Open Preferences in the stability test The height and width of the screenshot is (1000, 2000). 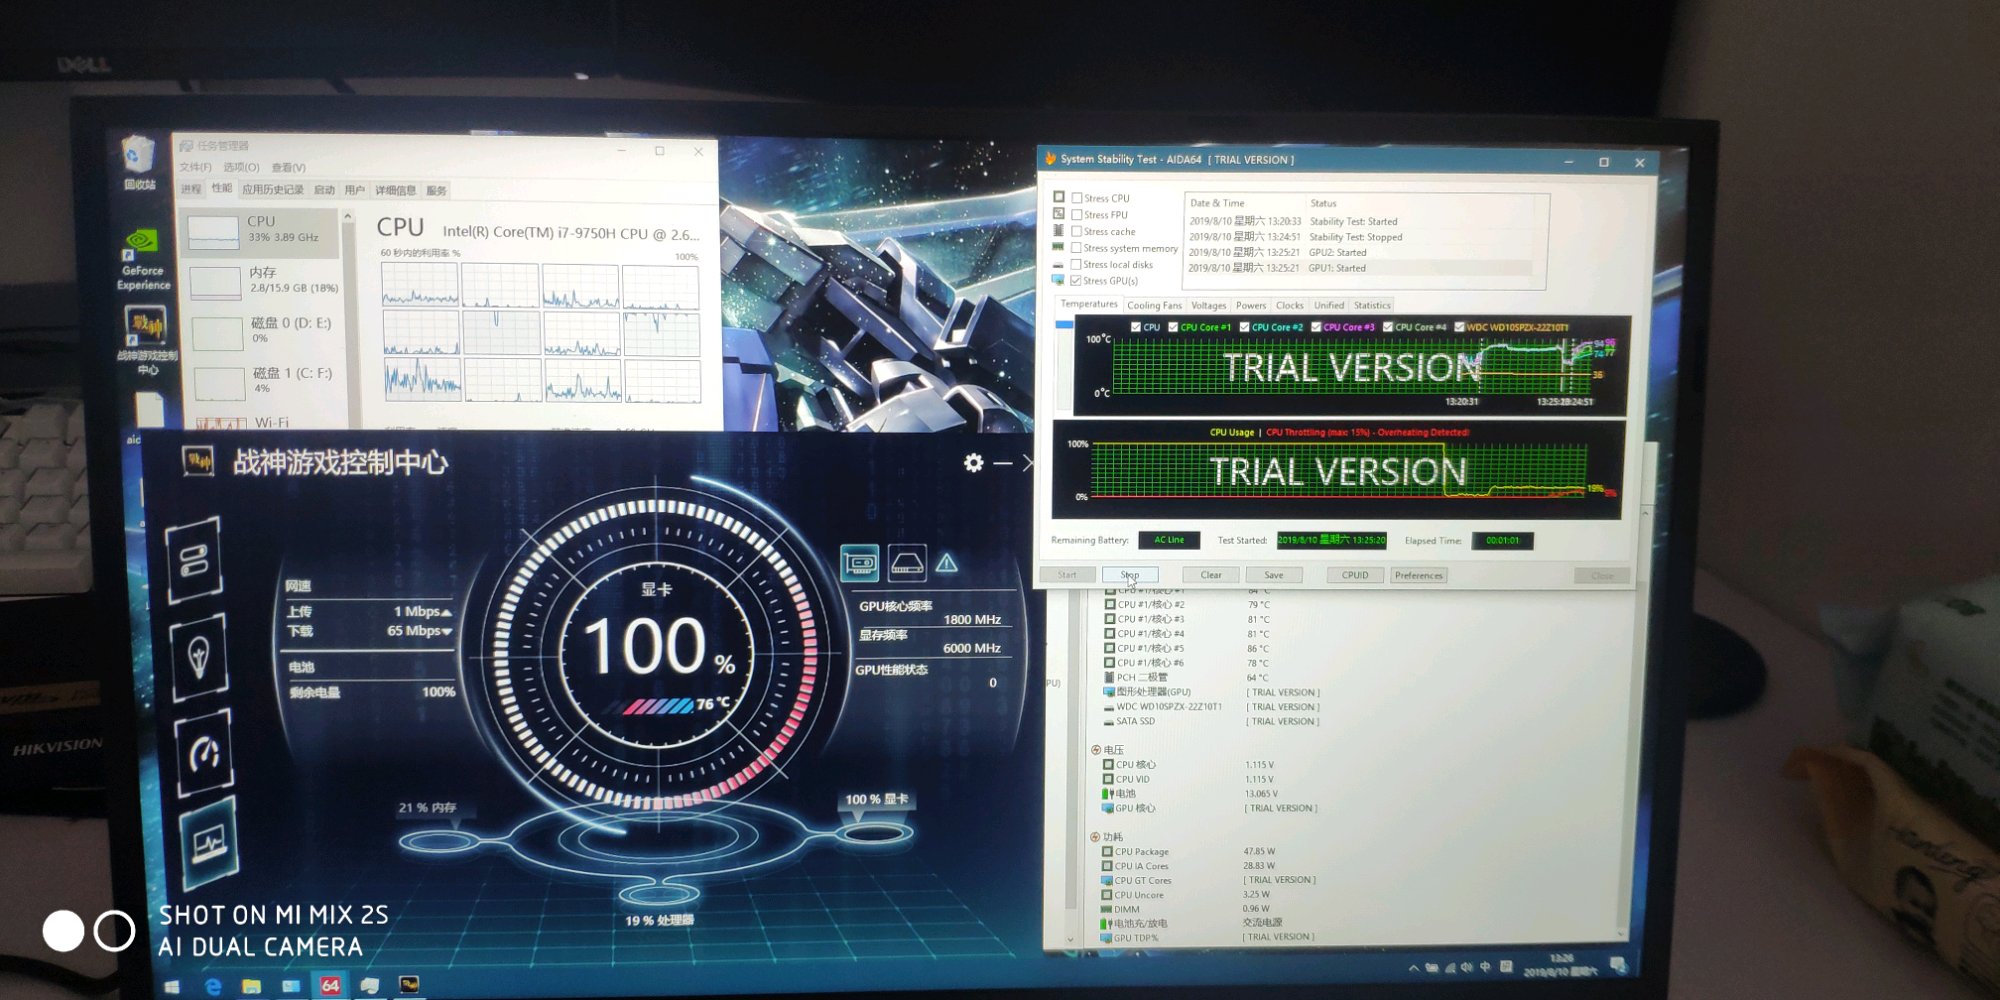[x=1418, y=575]
